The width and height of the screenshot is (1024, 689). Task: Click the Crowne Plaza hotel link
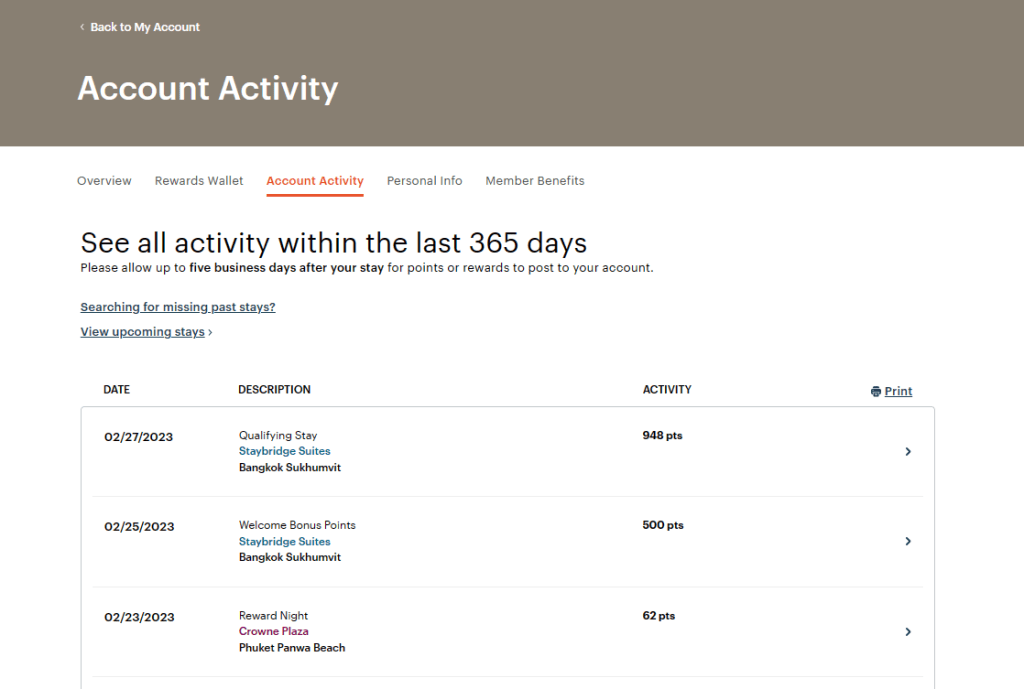[x=273, y=631]
